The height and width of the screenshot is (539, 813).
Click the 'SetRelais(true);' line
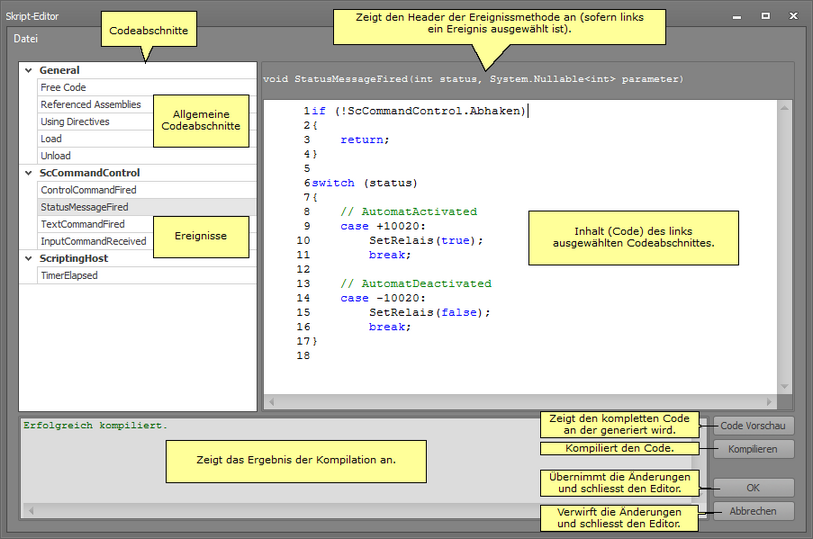[x=426, y=240]
